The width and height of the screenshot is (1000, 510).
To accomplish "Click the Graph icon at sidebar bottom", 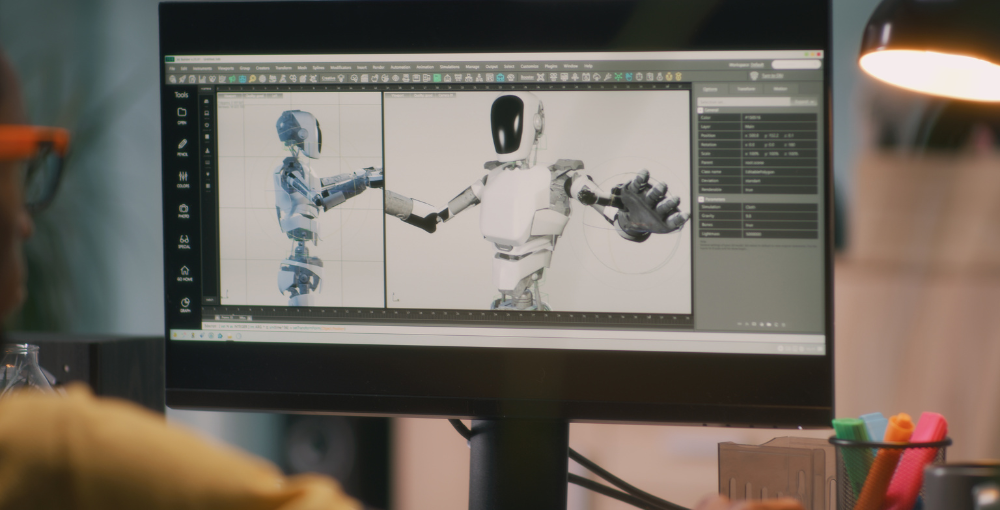I will coord(185,303).
